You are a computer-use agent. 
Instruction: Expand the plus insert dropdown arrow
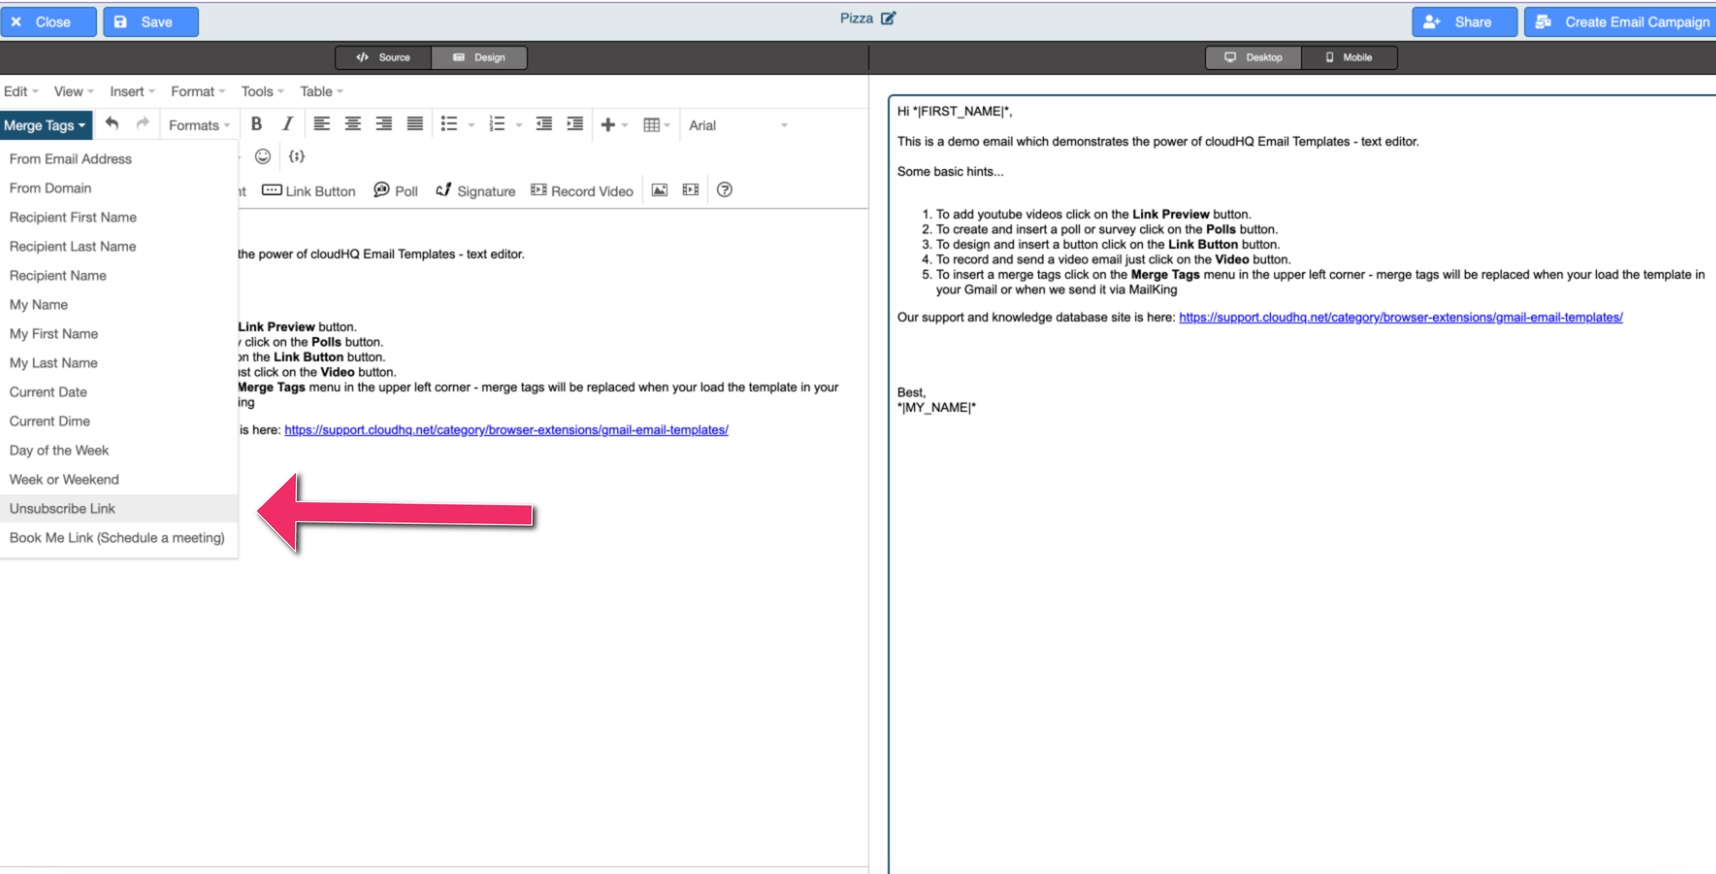[625, 125]
